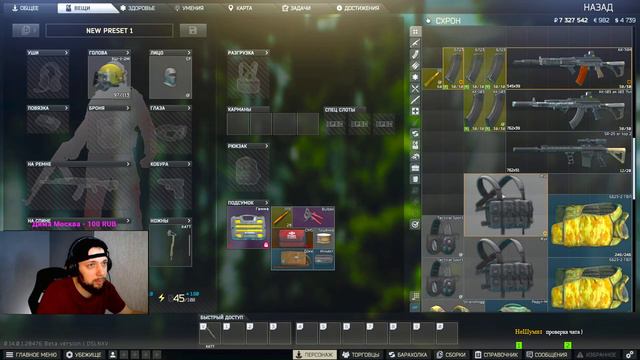Click the first special slot
Image resolution: width=640 pixels, height=360 pixels.
[335, 124]
